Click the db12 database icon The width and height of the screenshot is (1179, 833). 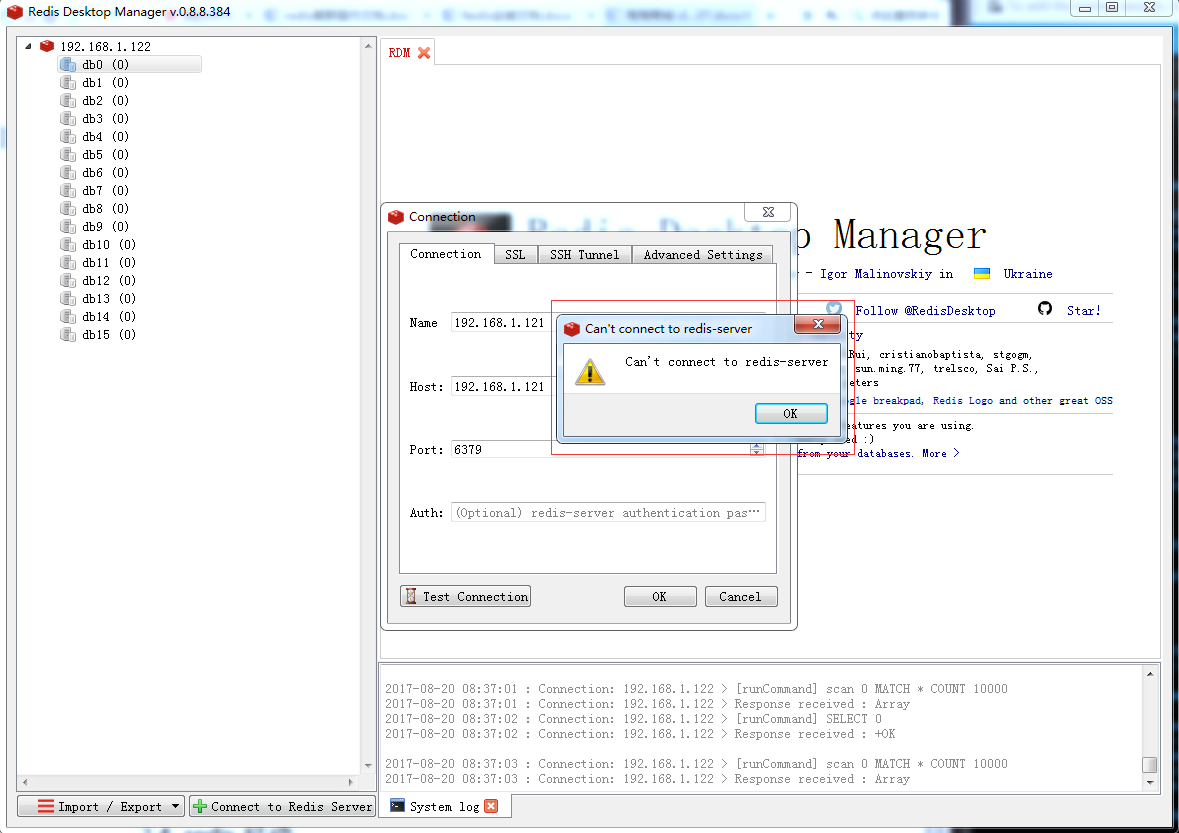68,281
